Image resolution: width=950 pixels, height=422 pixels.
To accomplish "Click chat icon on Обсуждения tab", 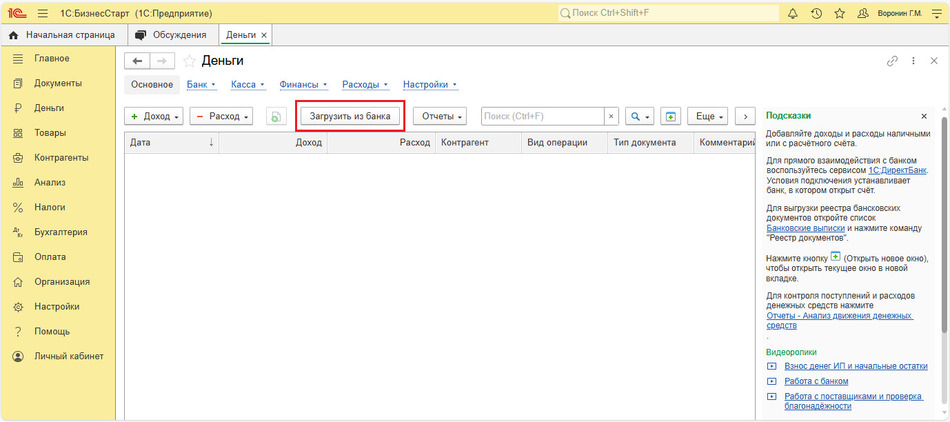I will click(141, 35).
